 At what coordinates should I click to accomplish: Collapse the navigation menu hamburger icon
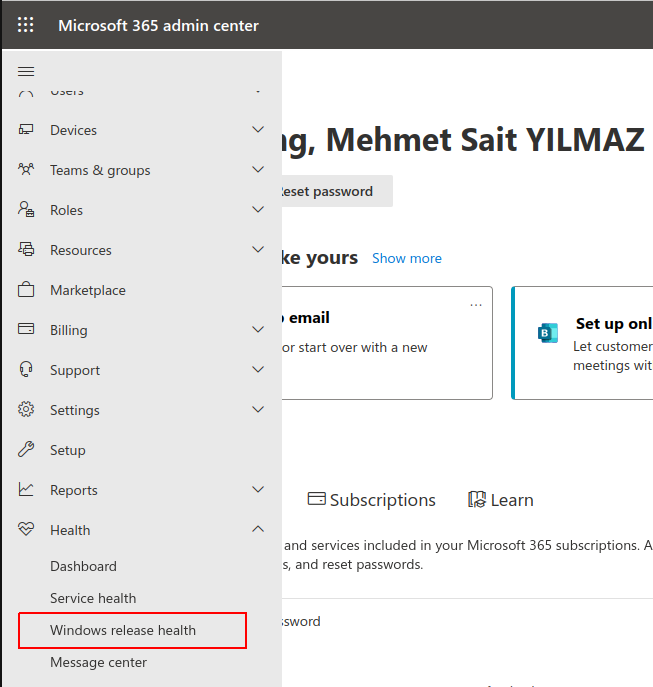point(26,71)
